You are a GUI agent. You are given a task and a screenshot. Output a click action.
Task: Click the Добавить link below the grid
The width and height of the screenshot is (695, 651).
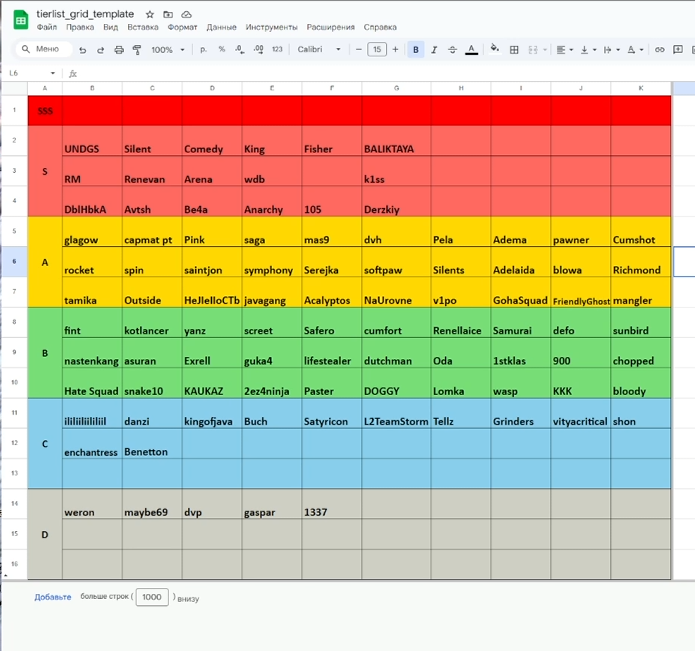tap(53, 597)
